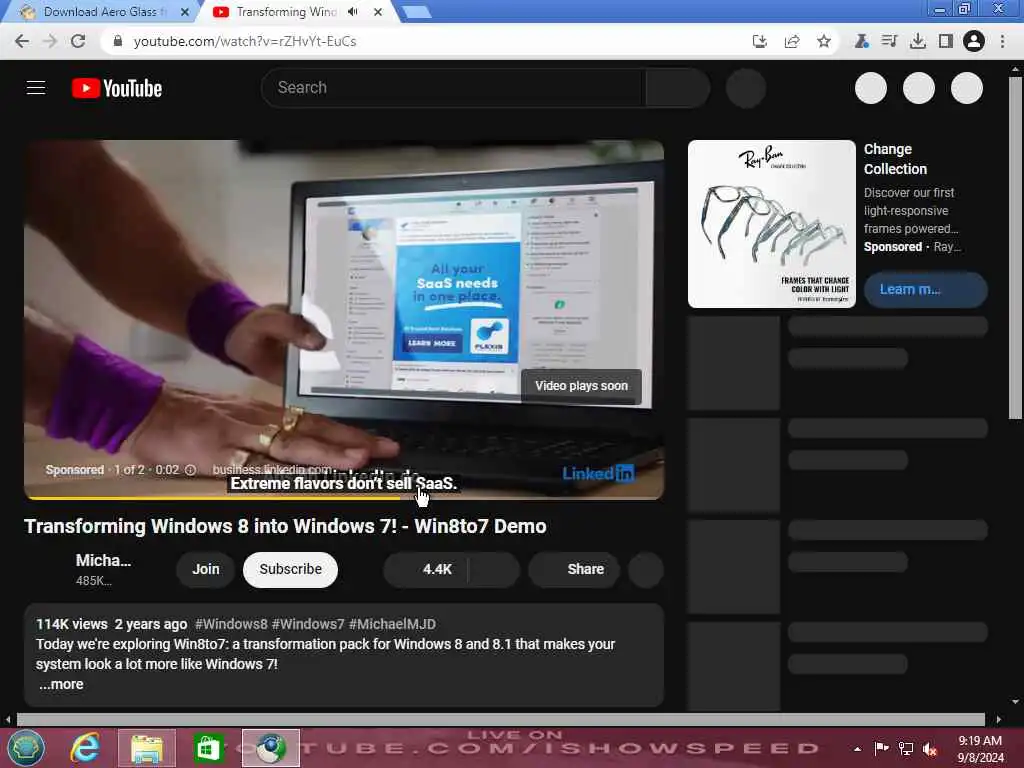The height and width of the screenshot is (768, 1024).
Task: Click Learn more on Ray-Ban ad
Action: 925,289
